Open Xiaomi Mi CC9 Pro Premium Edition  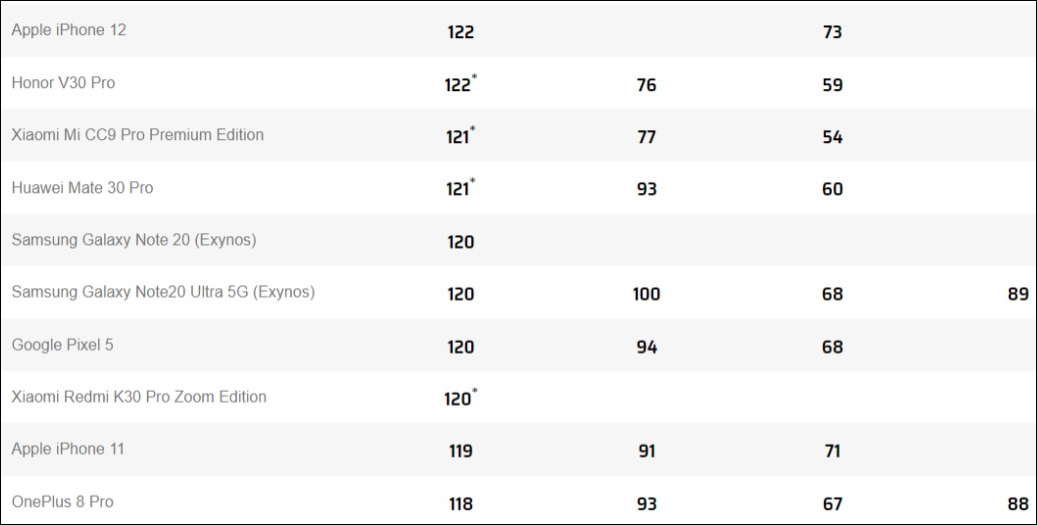[138, 135]
